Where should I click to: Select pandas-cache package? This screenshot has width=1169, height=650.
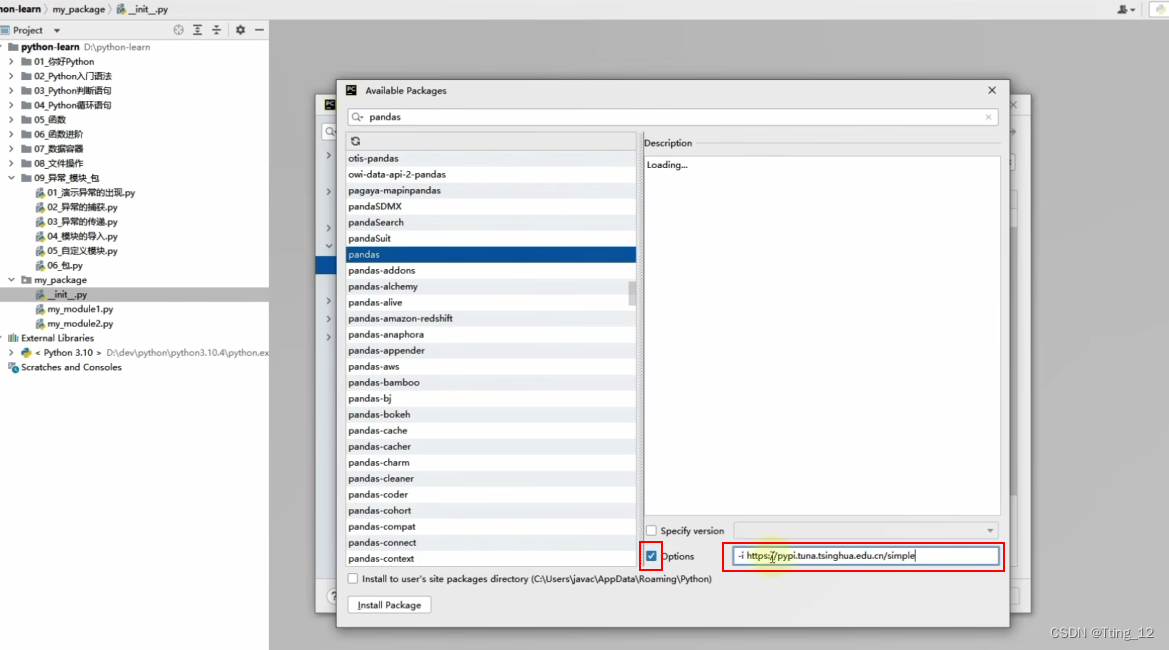[491, 431]
